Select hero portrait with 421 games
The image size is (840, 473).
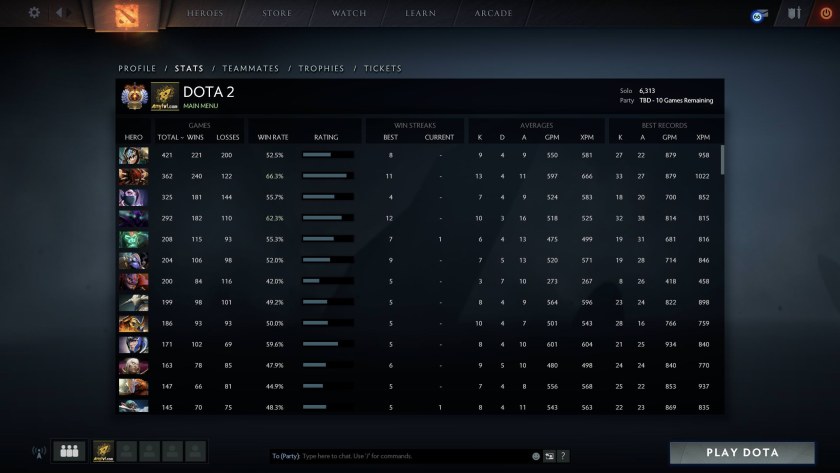133,155
